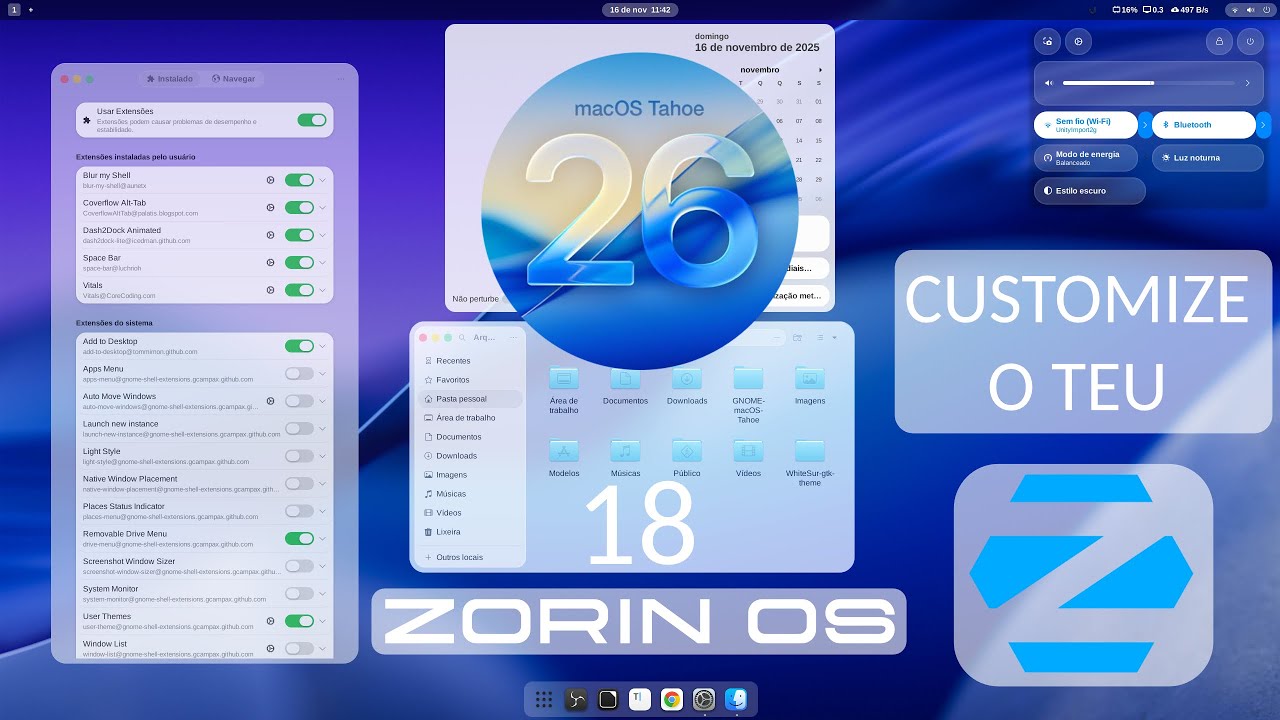1280x720 pixels.
Task: Click the screenshot button in quick settings
Action: [x=1047, y=41]
